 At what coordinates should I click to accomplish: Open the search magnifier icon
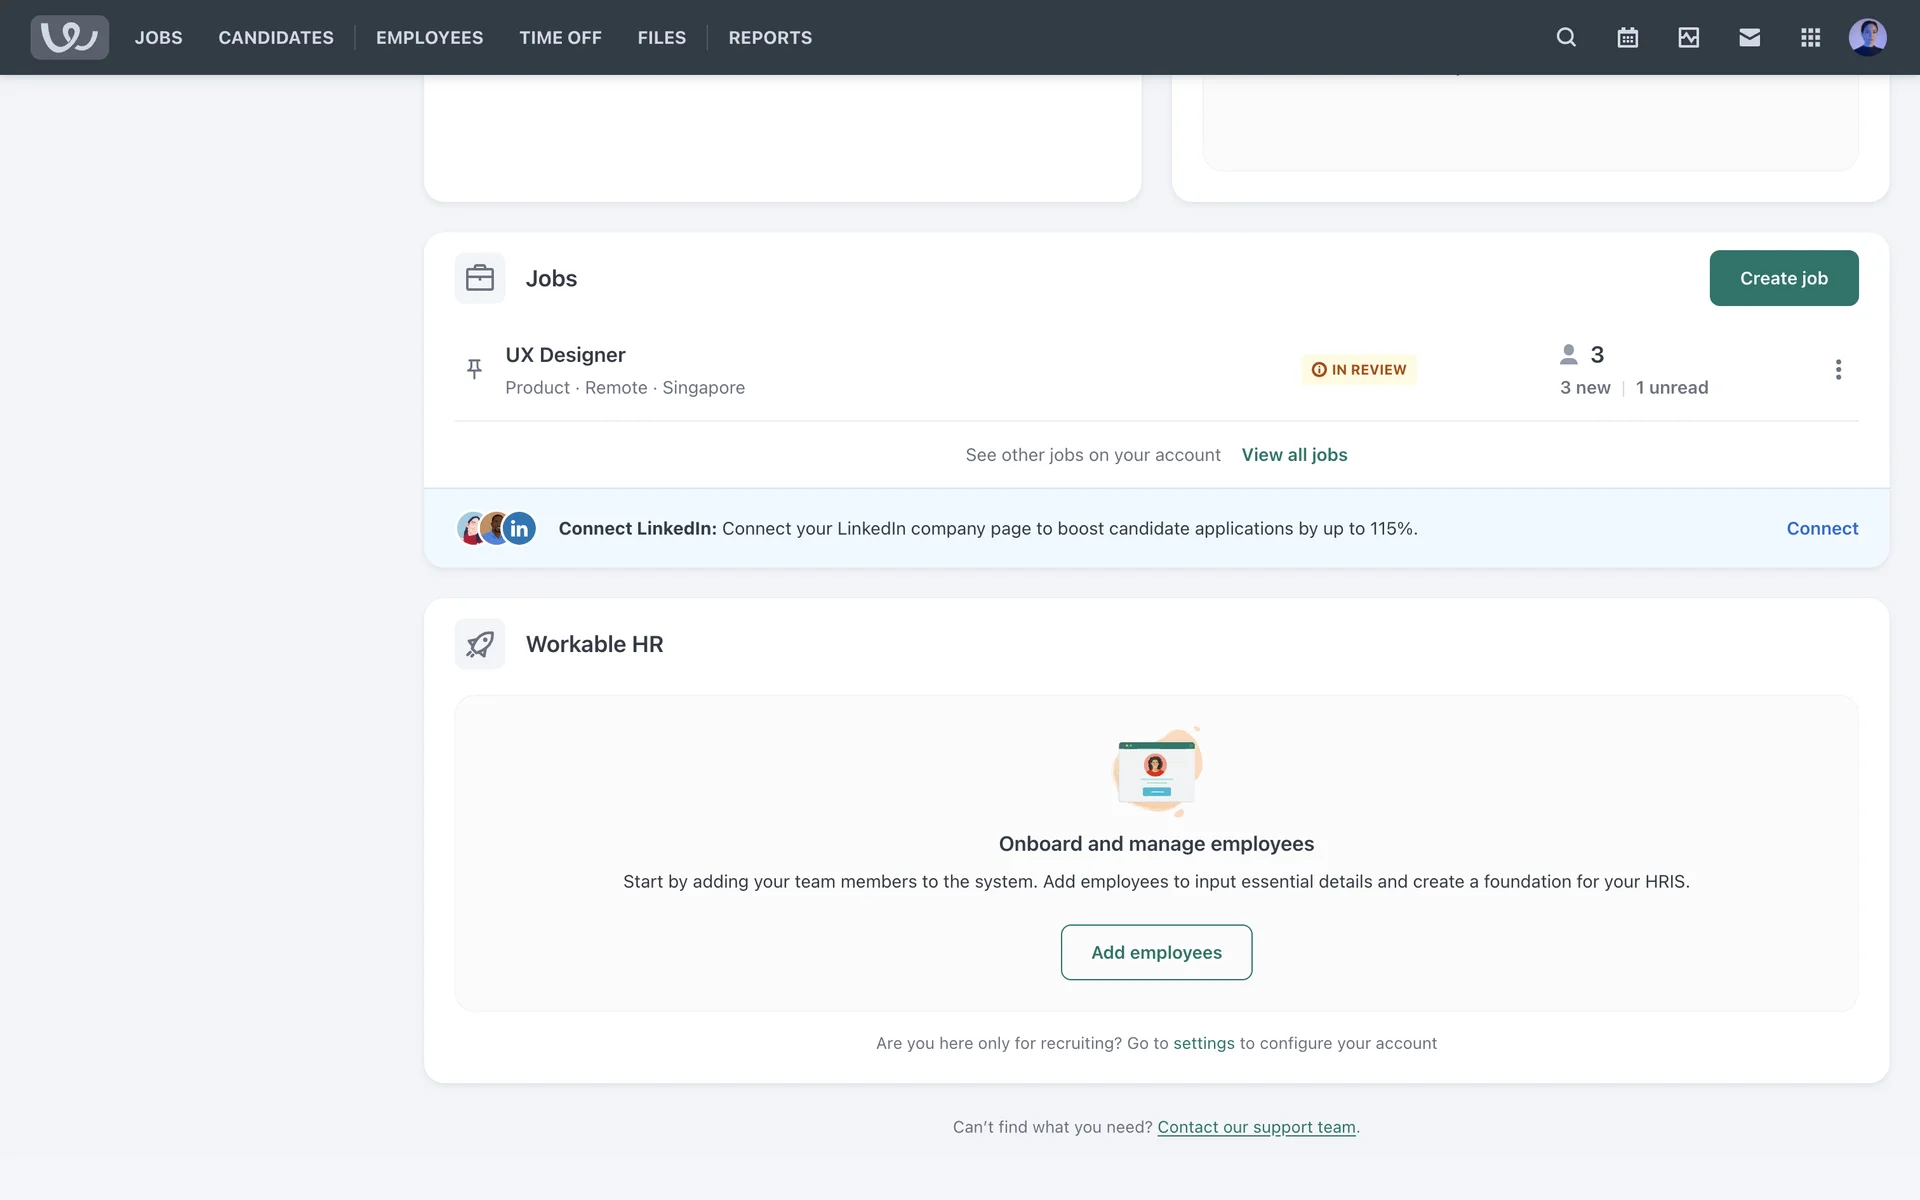(1566, 38)
